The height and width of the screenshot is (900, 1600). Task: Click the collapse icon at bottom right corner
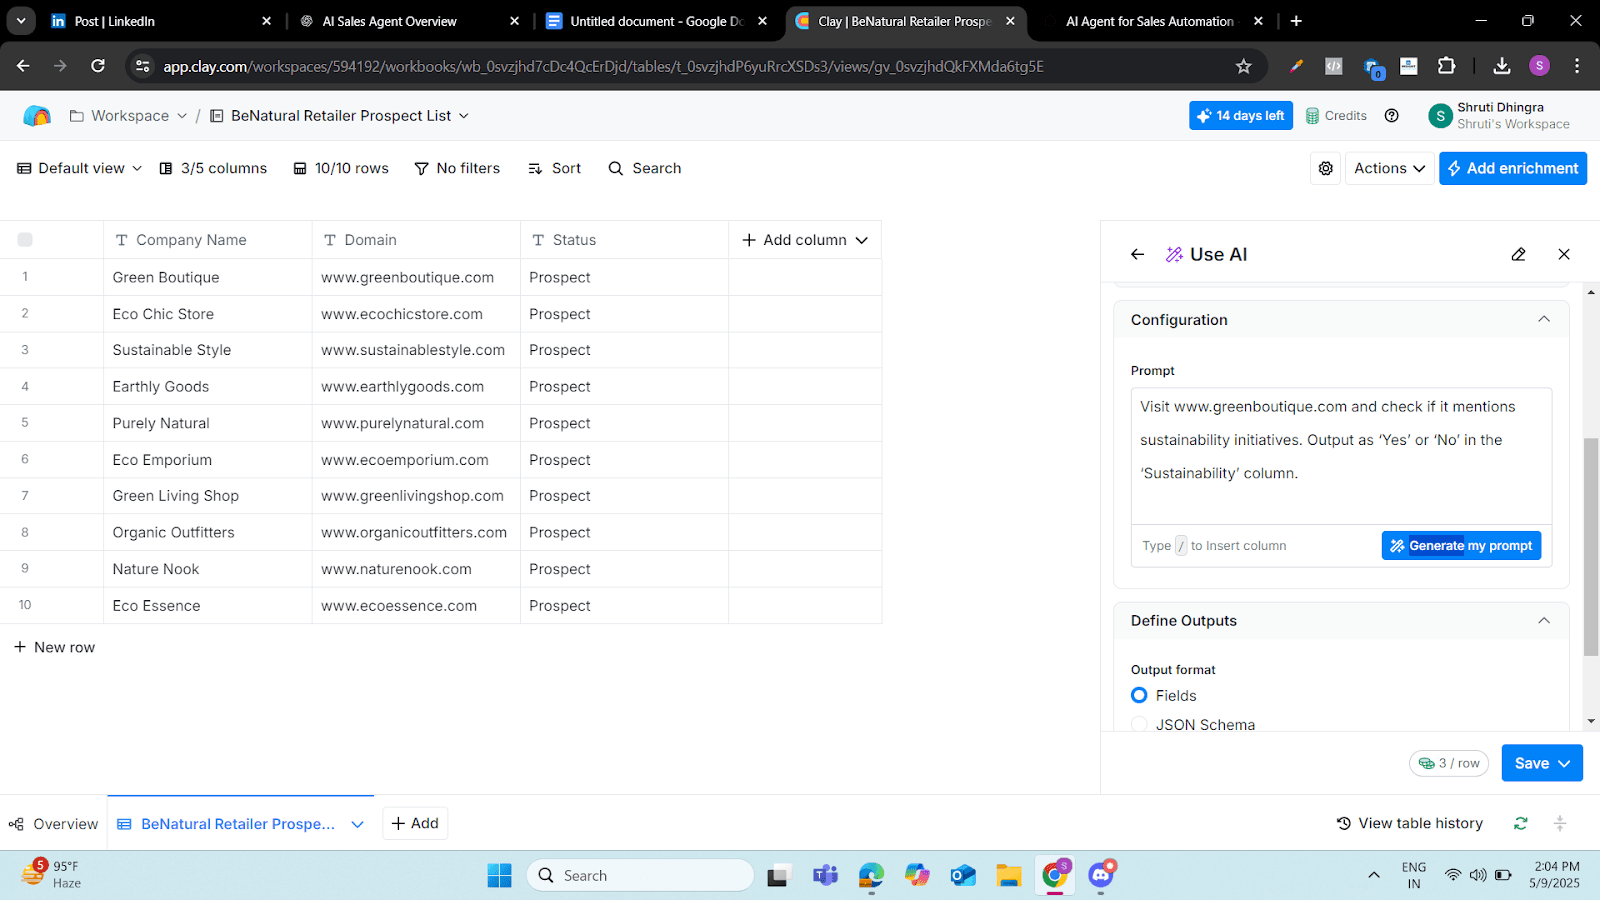pos(1560,824)
